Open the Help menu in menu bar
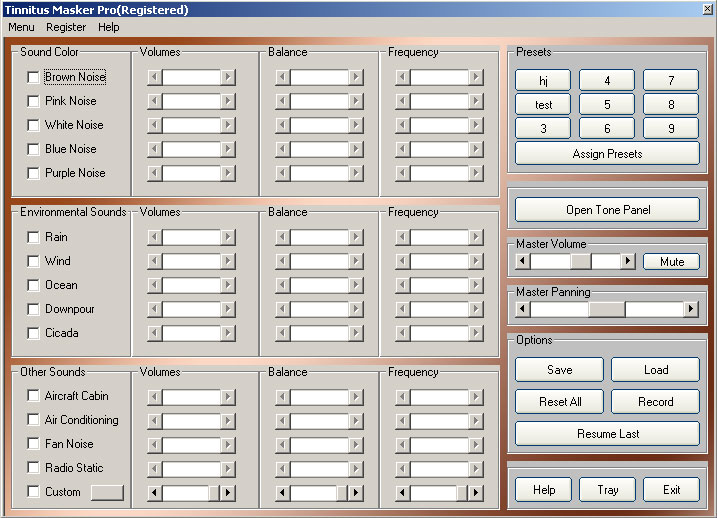This screenshot has width=717, height=518. pos(108,27)
